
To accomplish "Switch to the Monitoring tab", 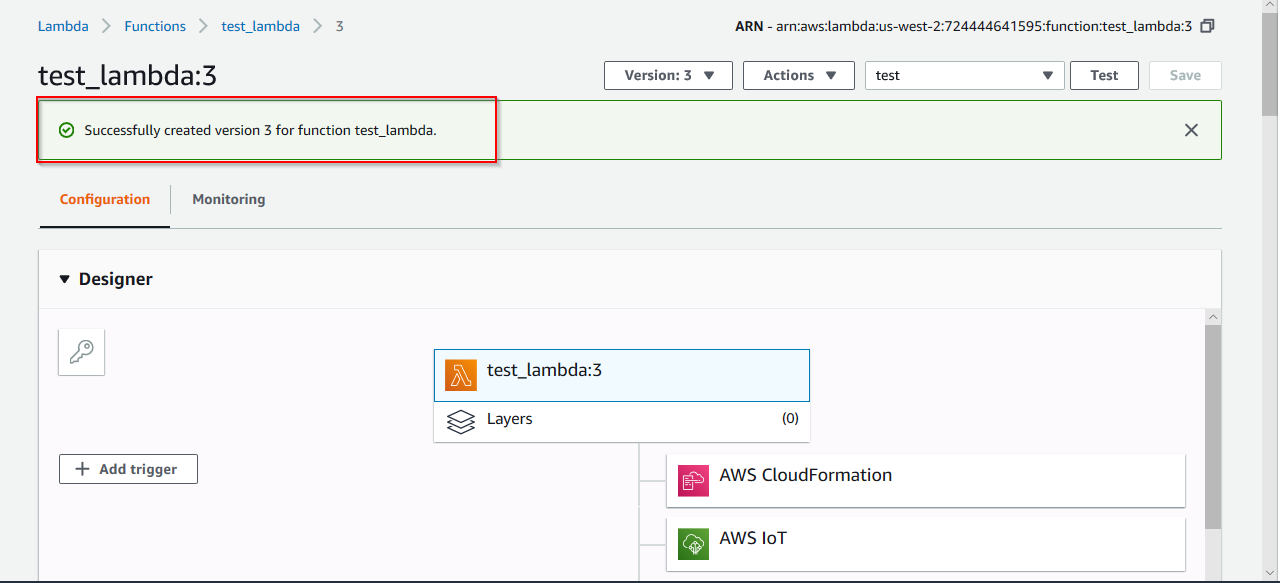I will pos(228,199).
